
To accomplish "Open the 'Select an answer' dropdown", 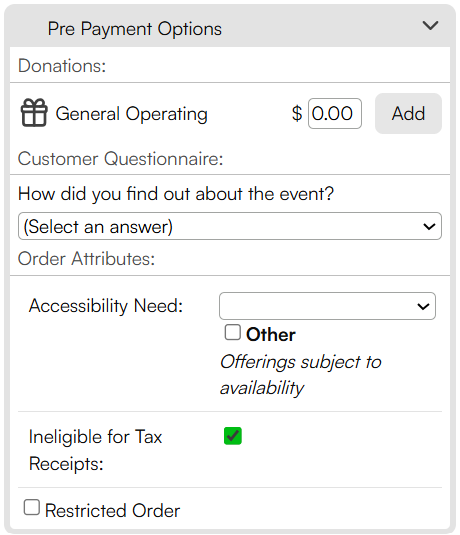I will tap(230, 226).
